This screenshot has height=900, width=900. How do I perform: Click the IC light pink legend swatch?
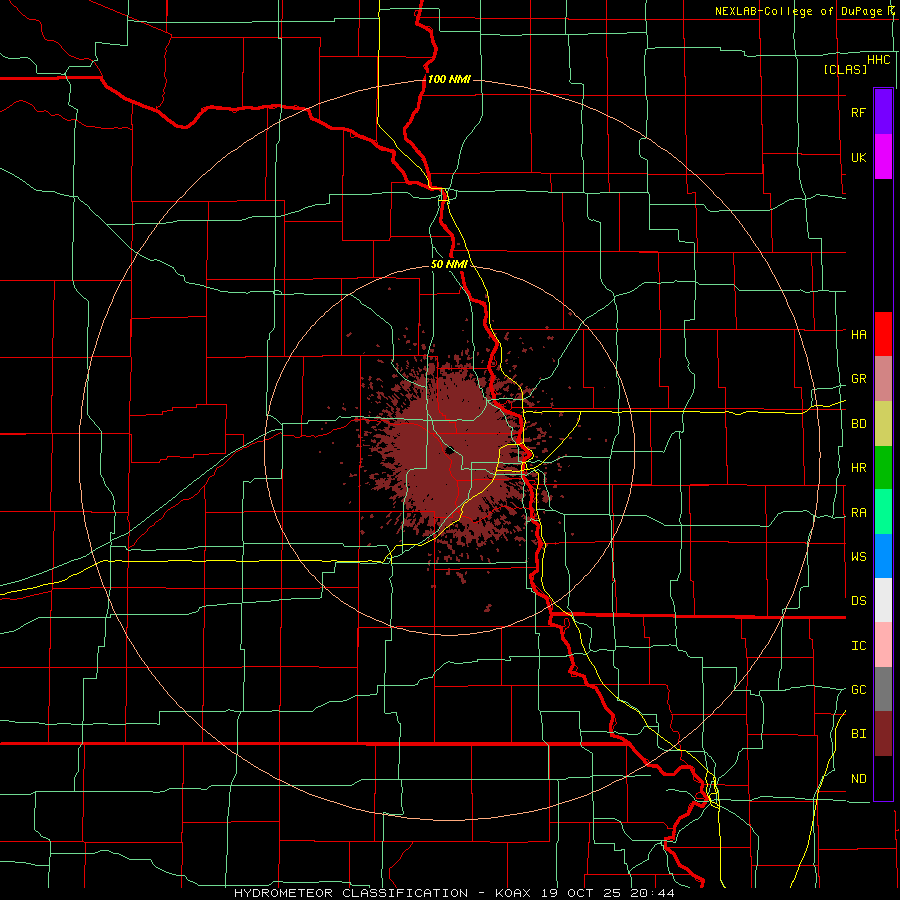click(x=883, y=645)
